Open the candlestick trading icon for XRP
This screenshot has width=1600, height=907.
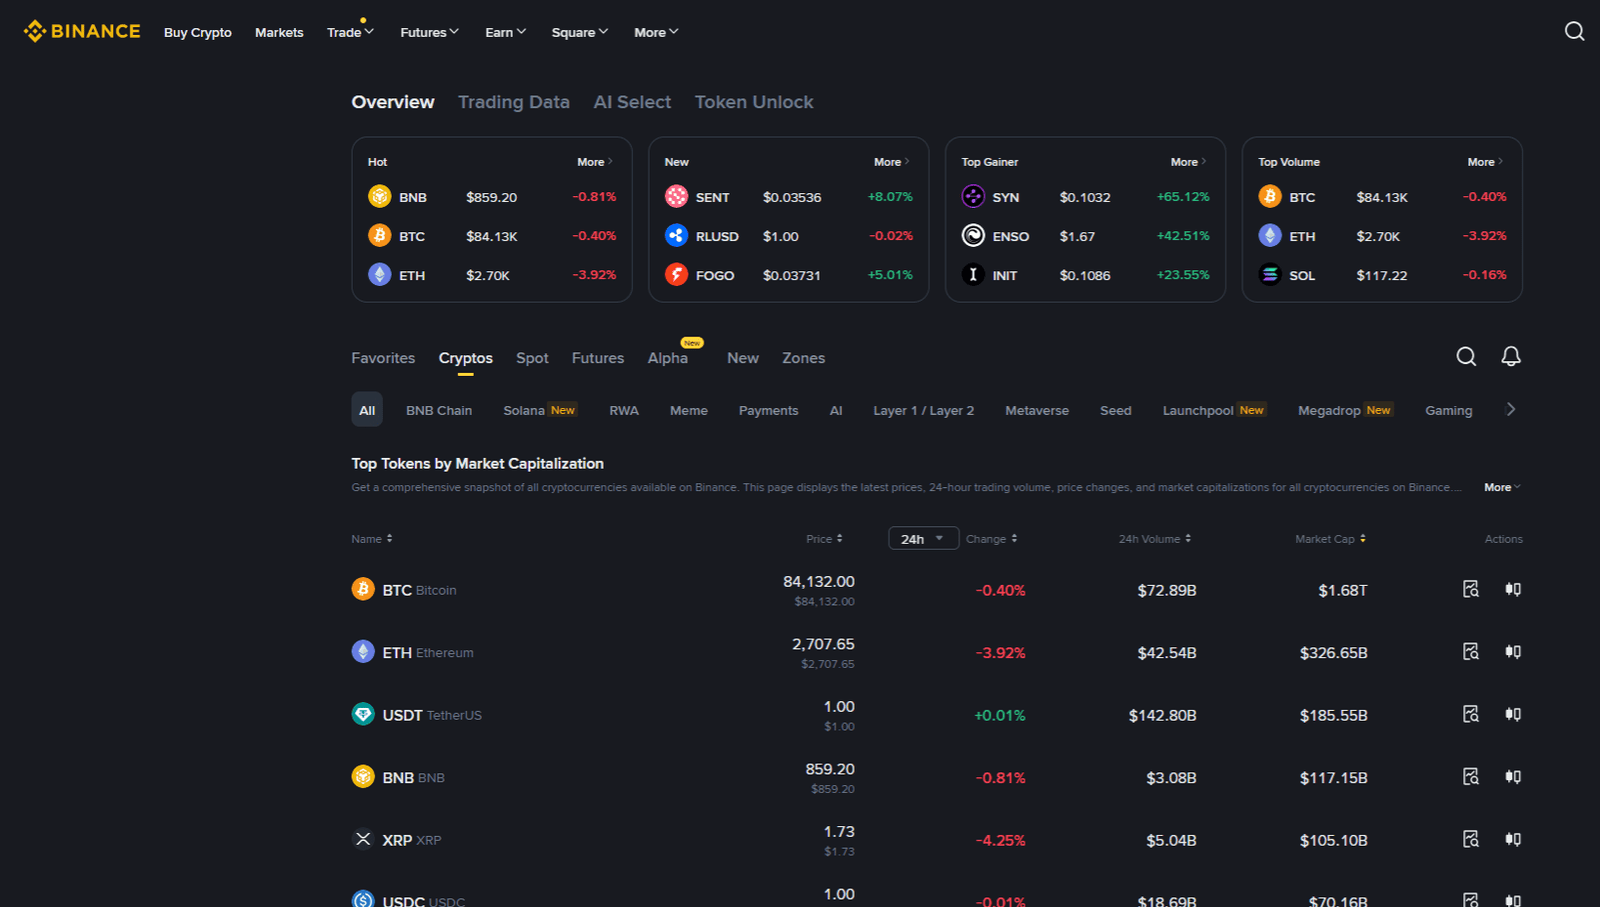click(x=1512, y=839)
